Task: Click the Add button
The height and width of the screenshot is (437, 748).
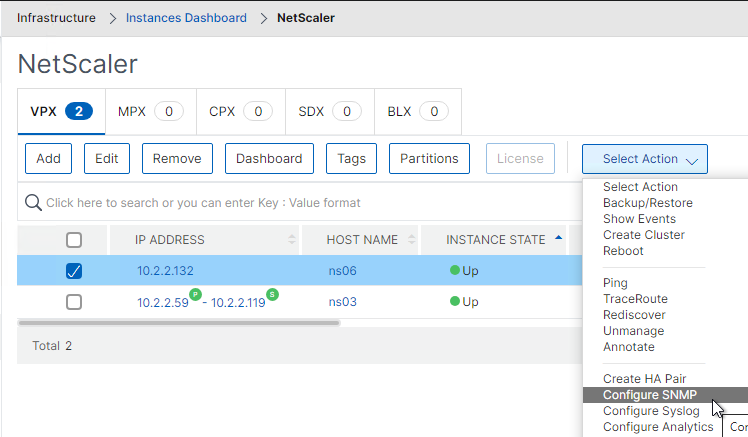Action: [x=48, y=158]
